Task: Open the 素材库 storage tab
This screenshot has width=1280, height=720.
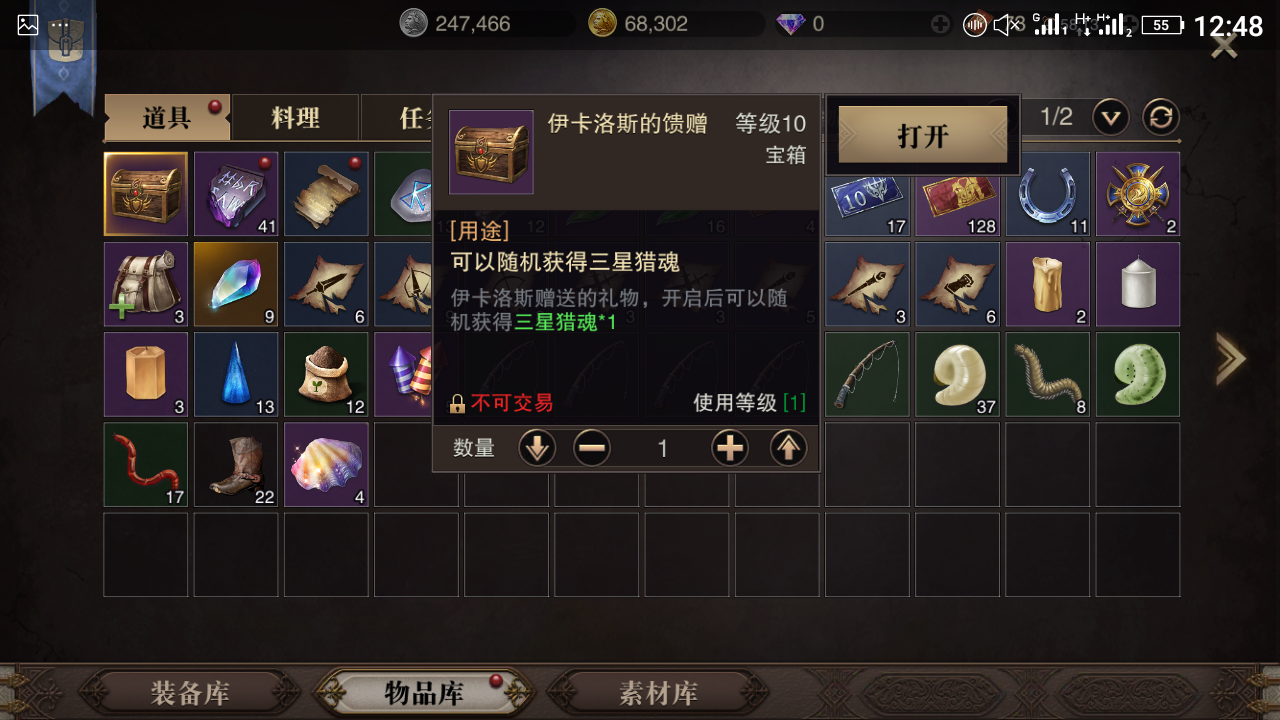Action: coord(658,693)
